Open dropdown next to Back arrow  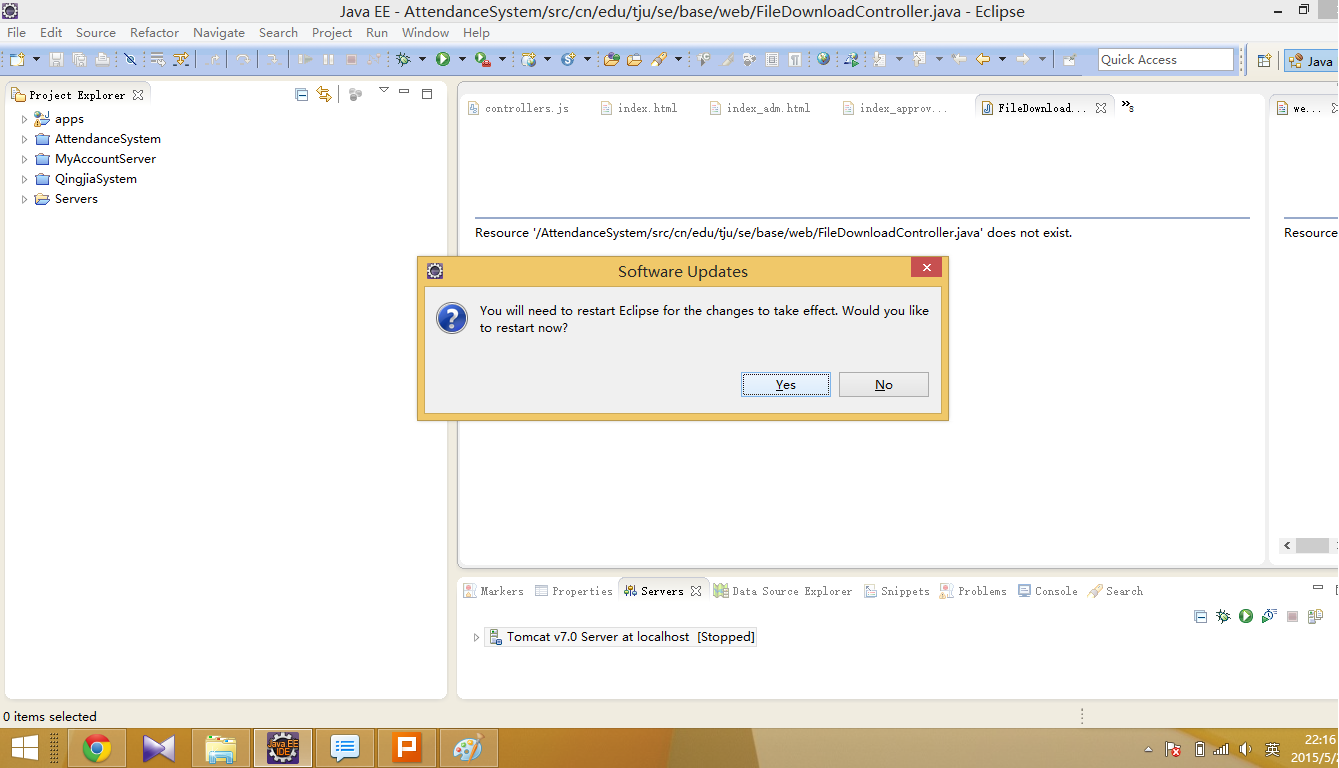[1002, 60]
